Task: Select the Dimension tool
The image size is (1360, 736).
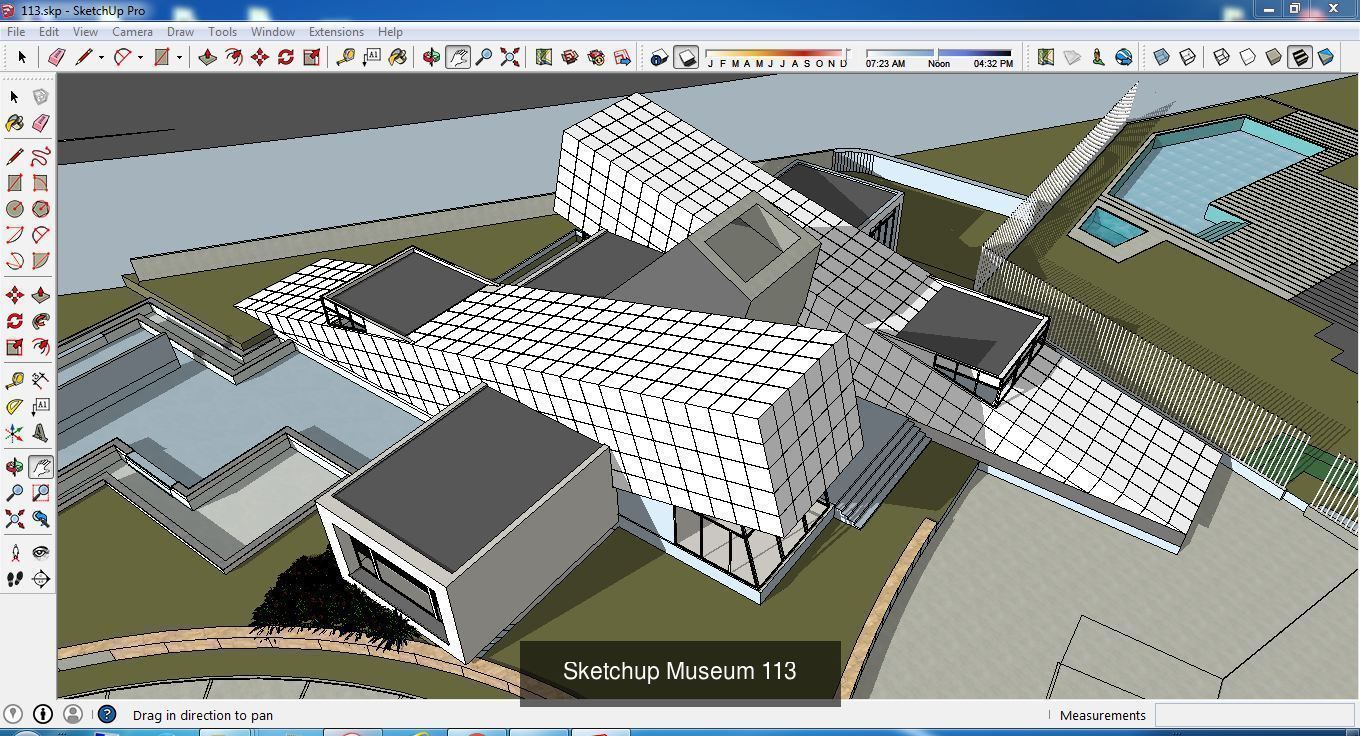Action: coord(41,381)
